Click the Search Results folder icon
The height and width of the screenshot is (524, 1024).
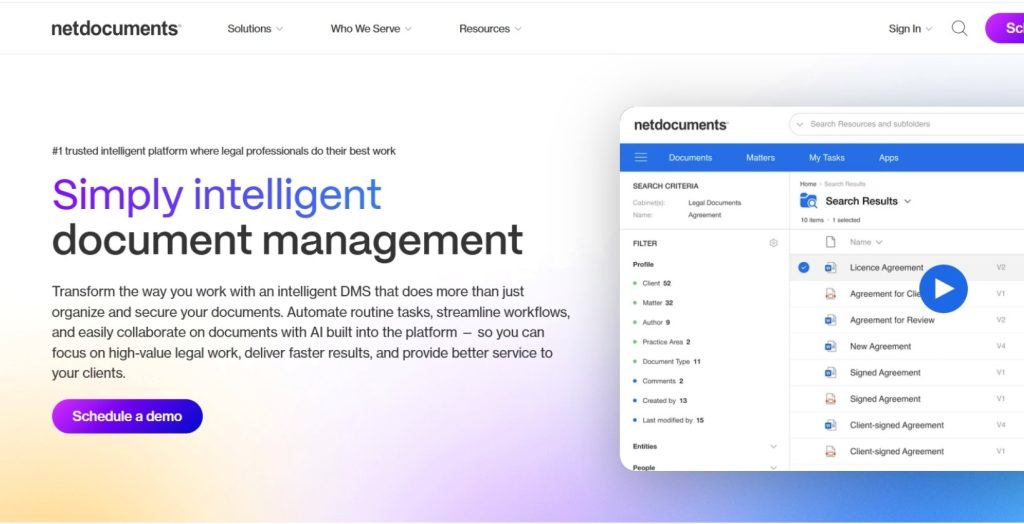point(808,201)
